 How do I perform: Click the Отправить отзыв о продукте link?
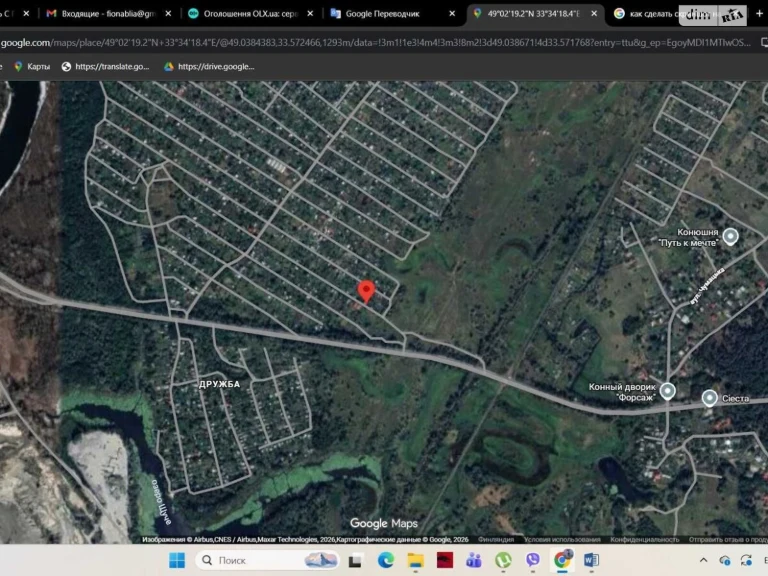point(728,539)
